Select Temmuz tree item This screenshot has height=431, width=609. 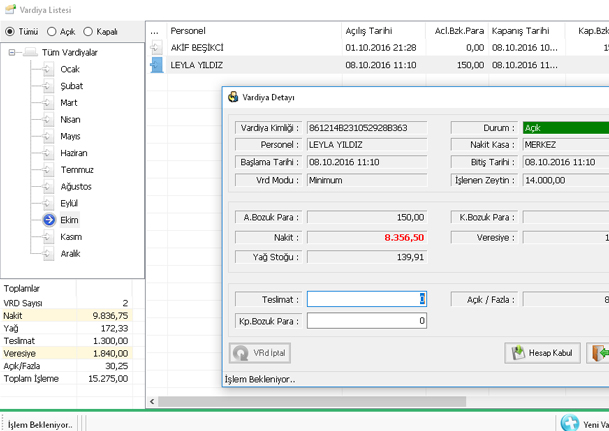click(x=77, y=170)
